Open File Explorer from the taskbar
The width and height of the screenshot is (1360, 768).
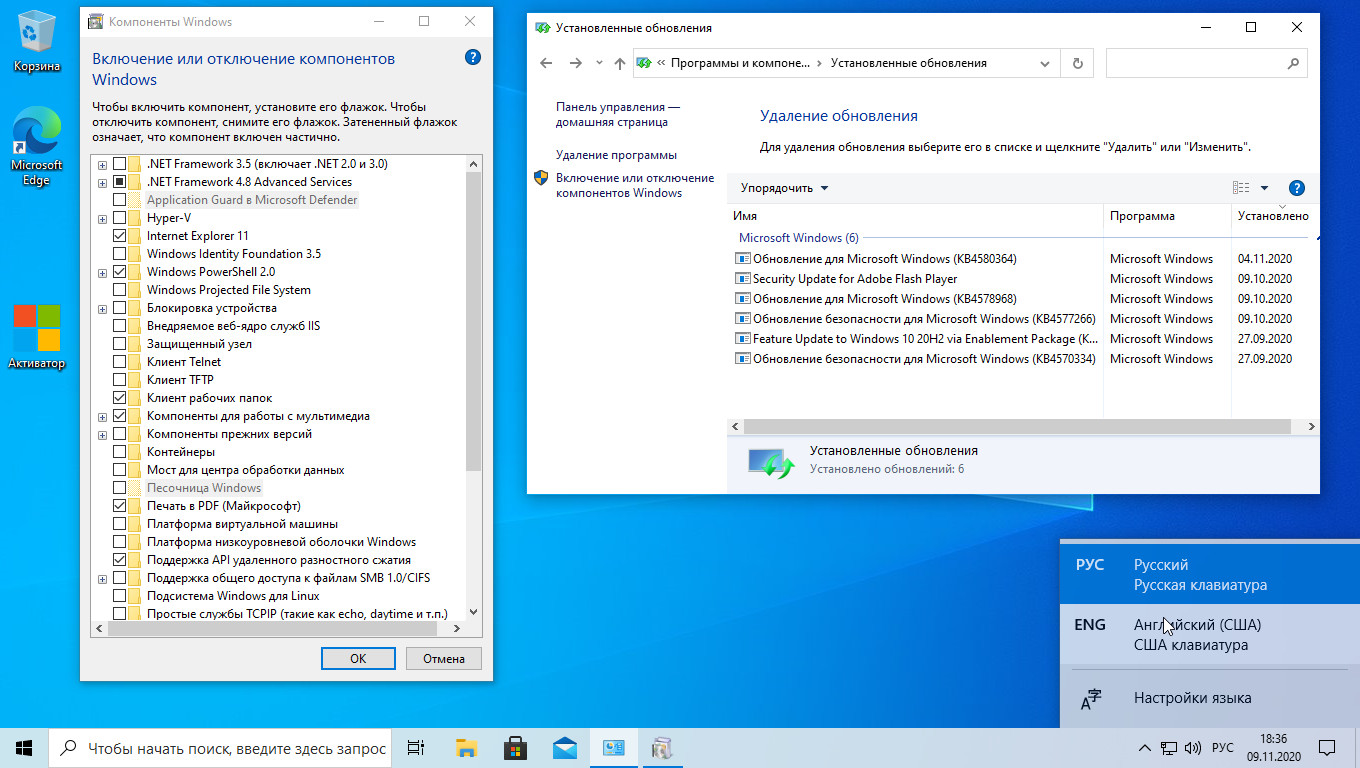pos(466,747)
